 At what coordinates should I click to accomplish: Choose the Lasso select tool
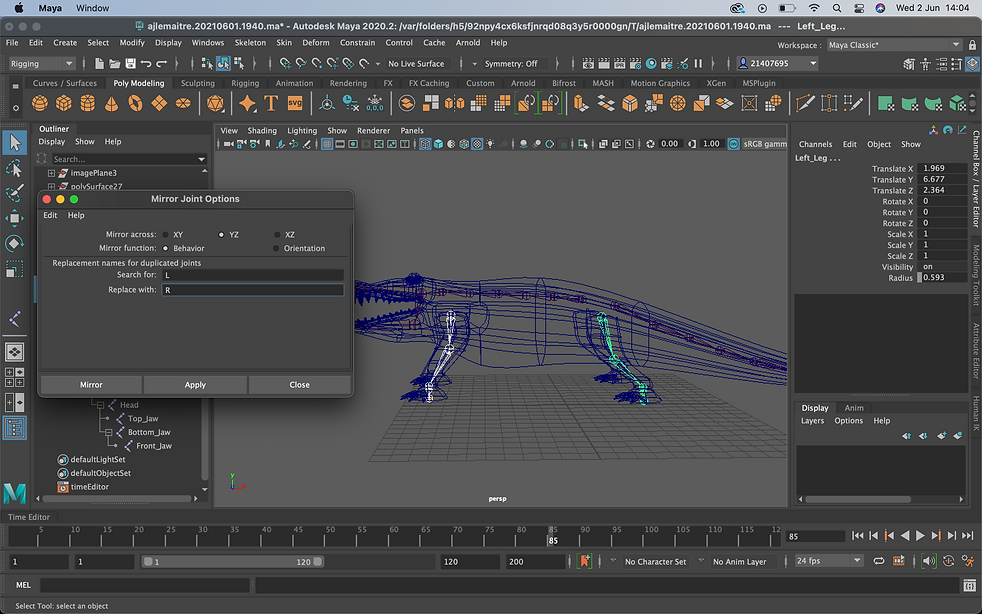coord(14,168)
